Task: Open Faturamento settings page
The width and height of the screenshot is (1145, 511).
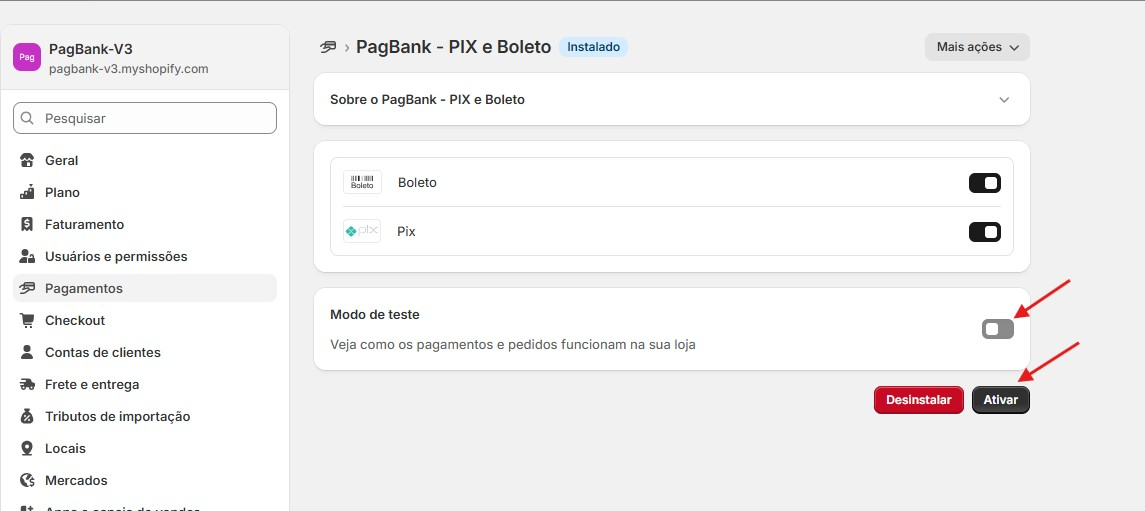Action: (145, 225)
